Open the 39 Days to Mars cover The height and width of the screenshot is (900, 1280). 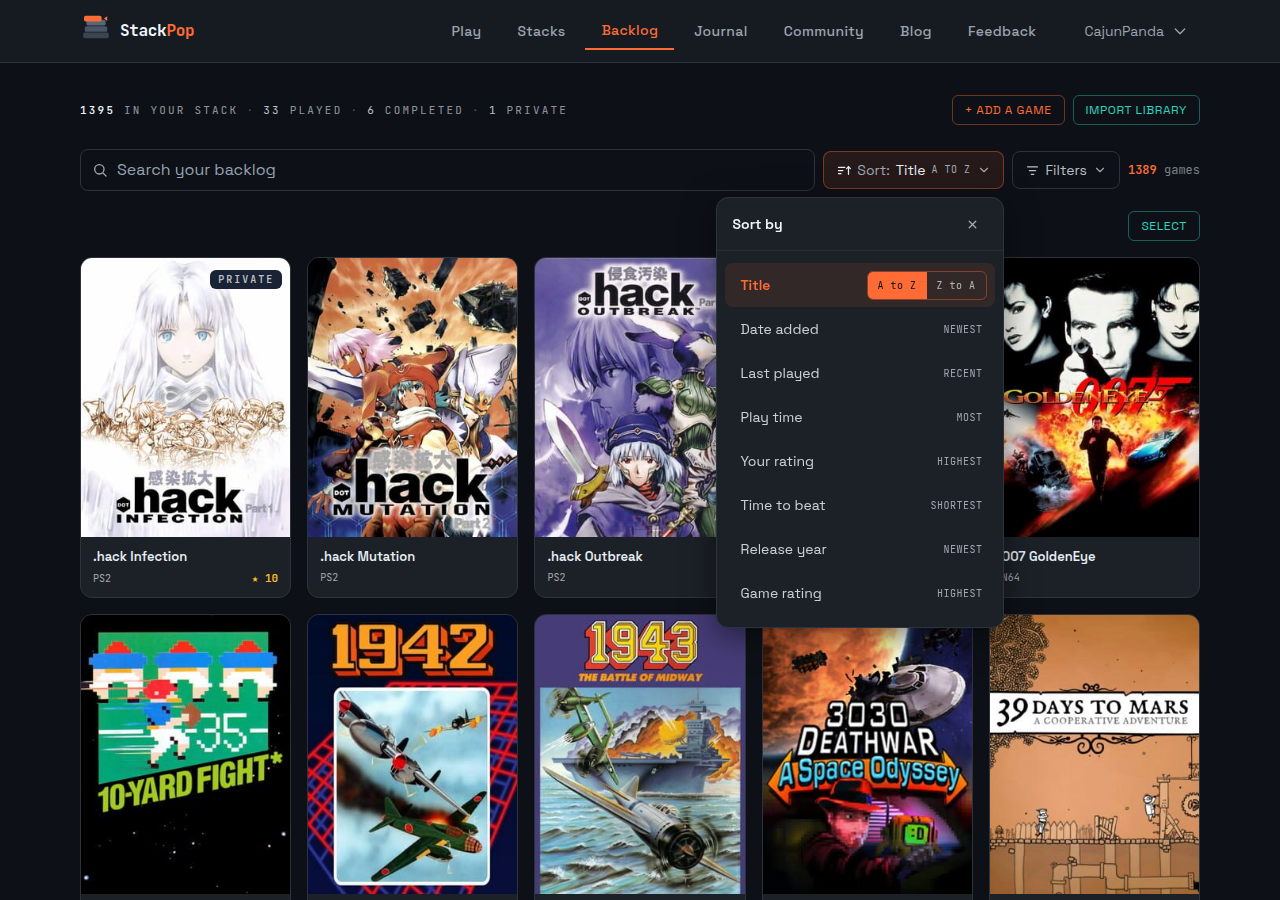click(1094, 754)
